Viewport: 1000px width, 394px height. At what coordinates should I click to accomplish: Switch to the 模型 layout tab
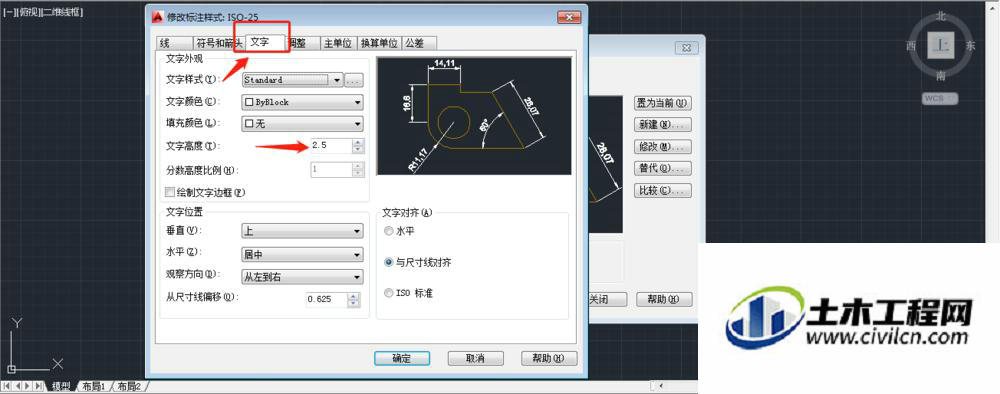pyautogui.click(x=62, y=386)
